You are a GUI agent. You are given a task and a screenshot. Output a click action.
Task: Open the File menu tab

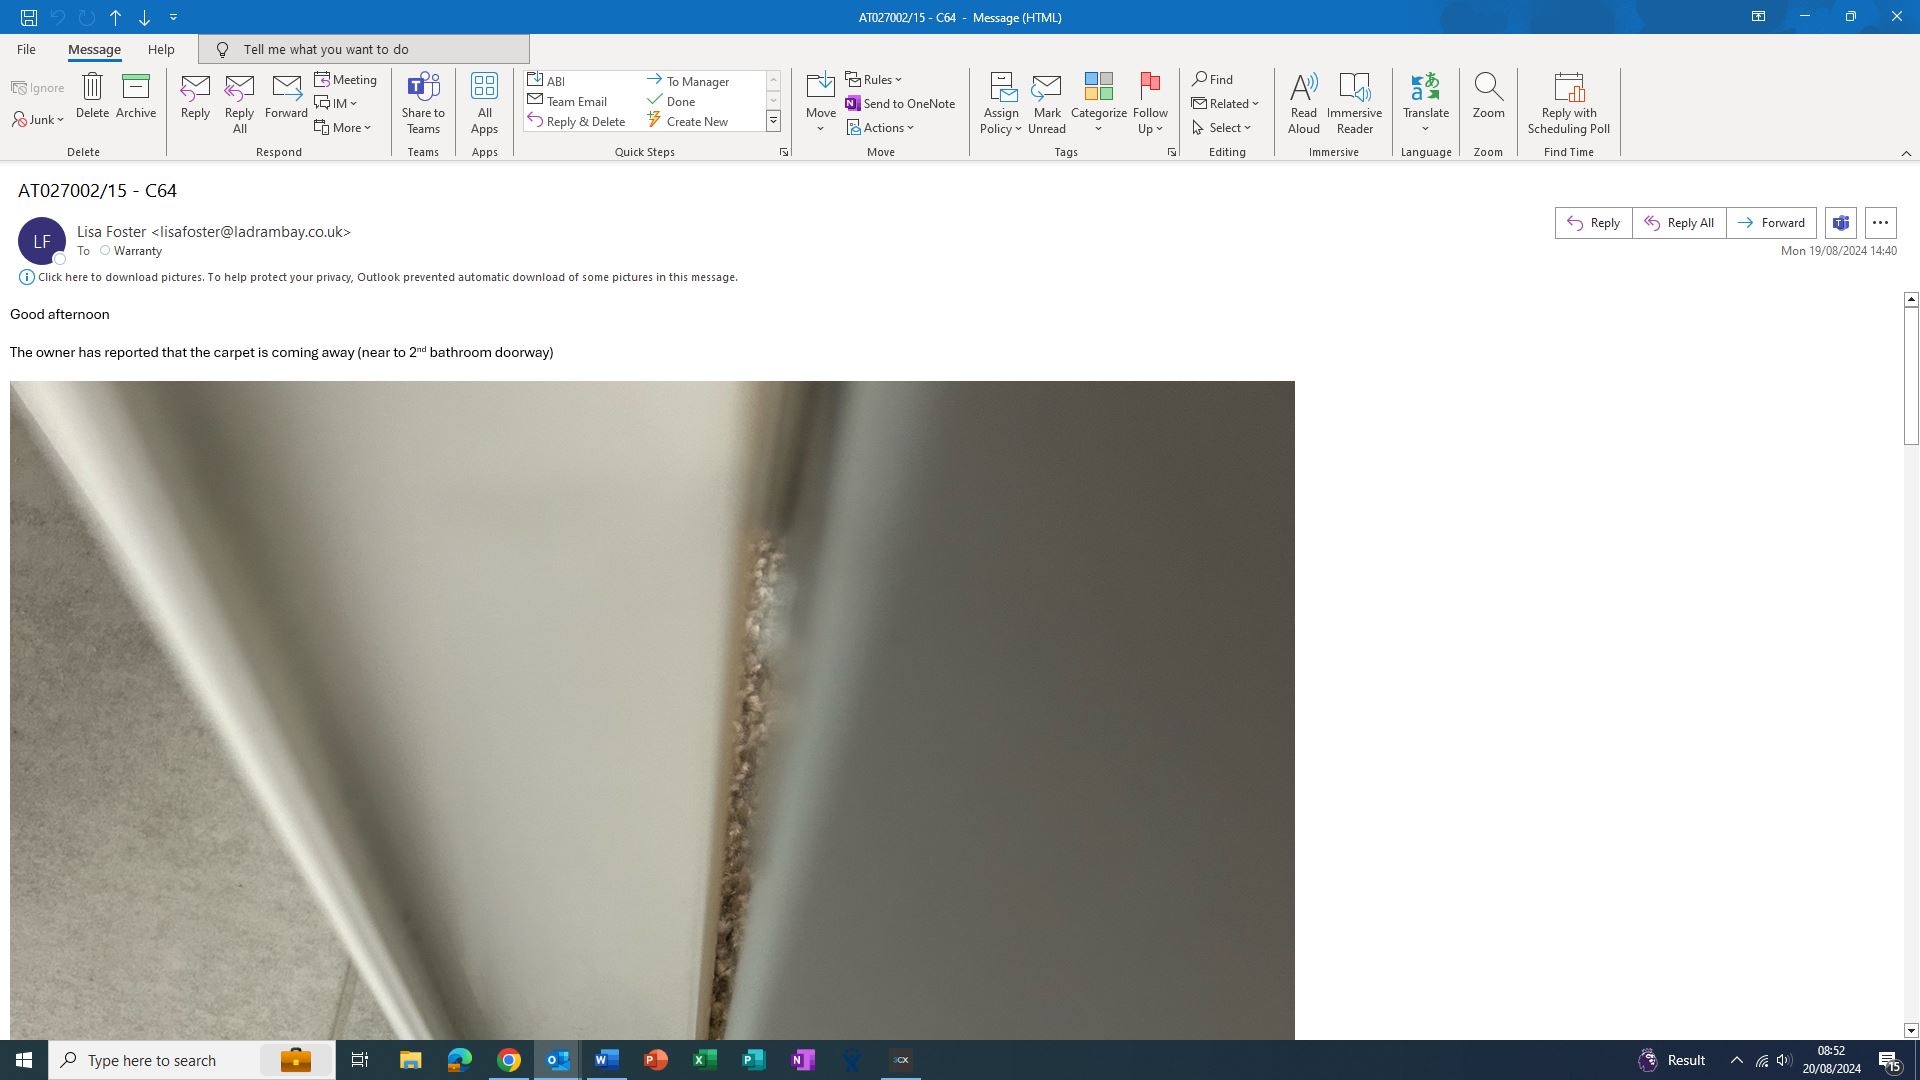pos(26,49)
